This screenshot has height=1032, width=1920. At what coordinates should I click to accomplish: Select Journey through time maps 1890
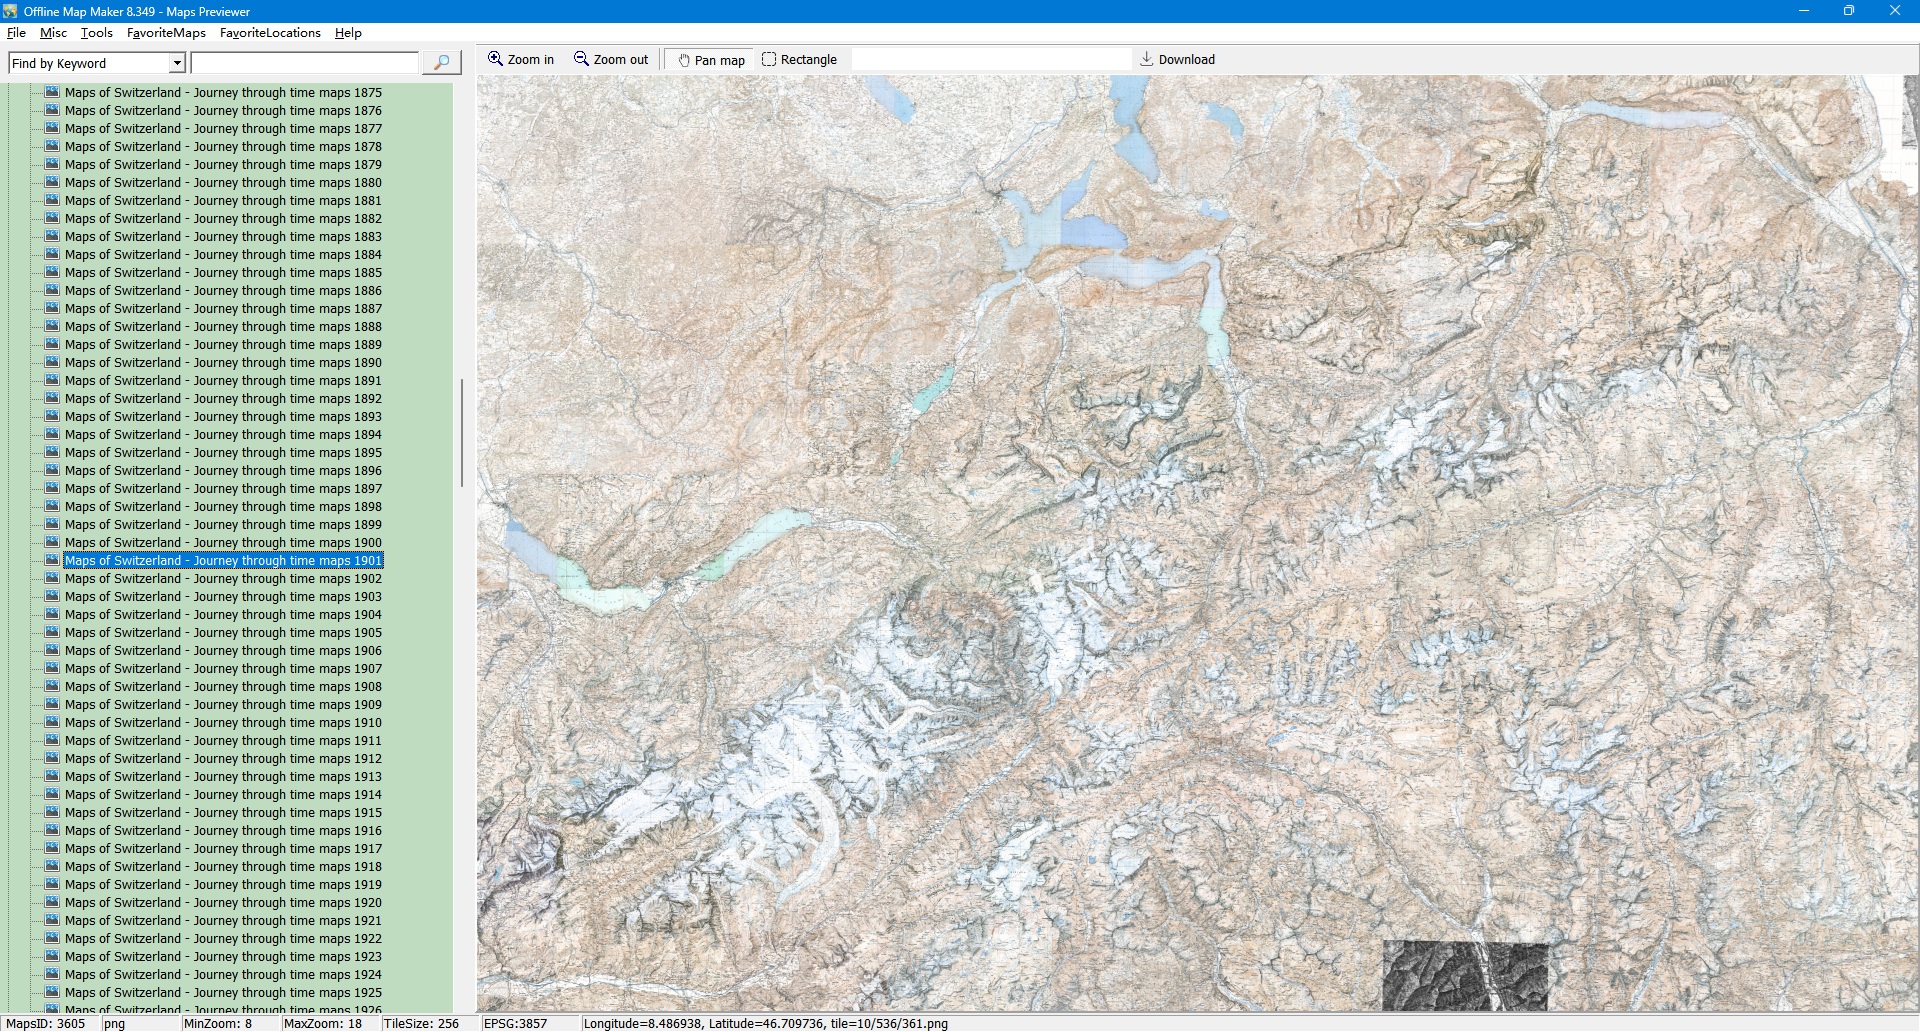click(223, 362)
